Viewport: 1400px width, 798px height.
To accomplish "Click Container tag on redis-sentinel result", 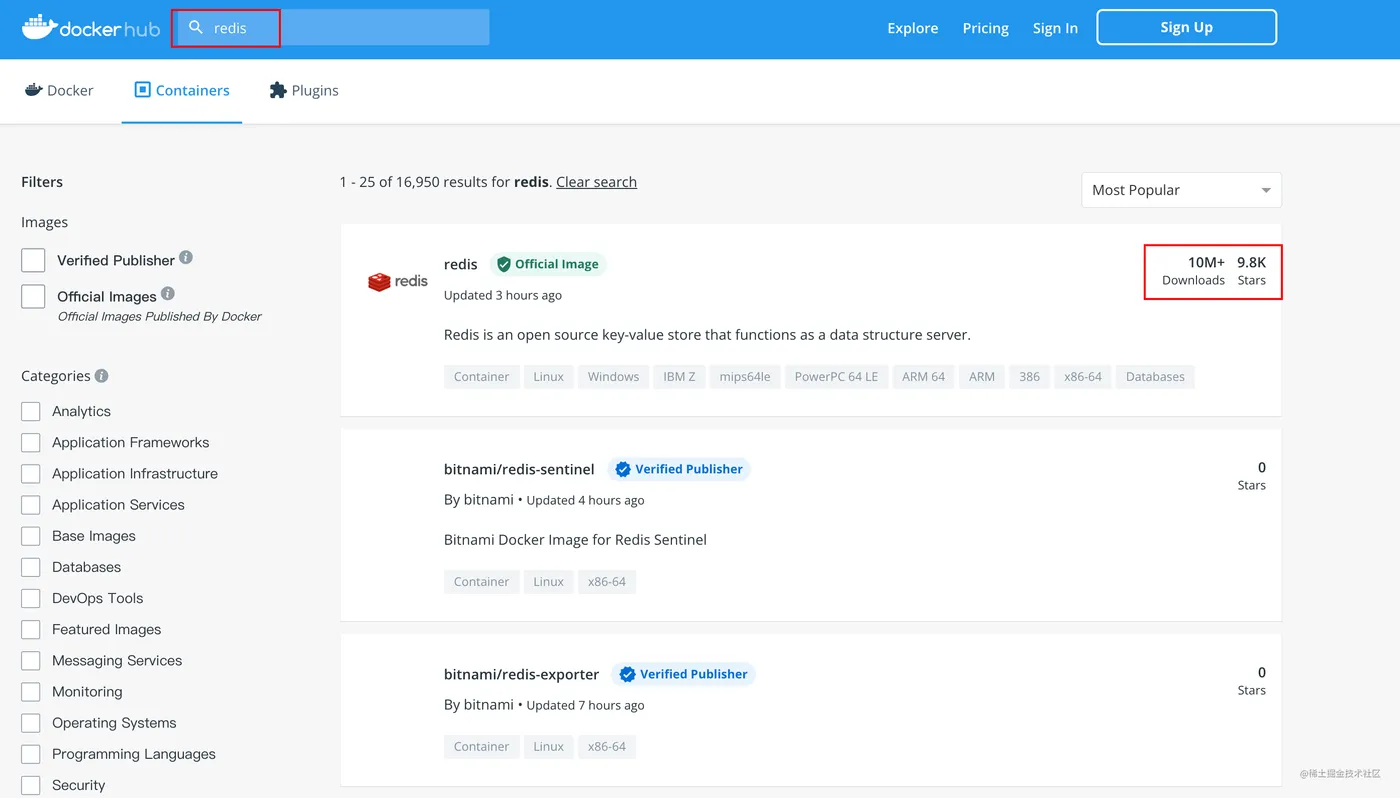I will click(482, 582).
